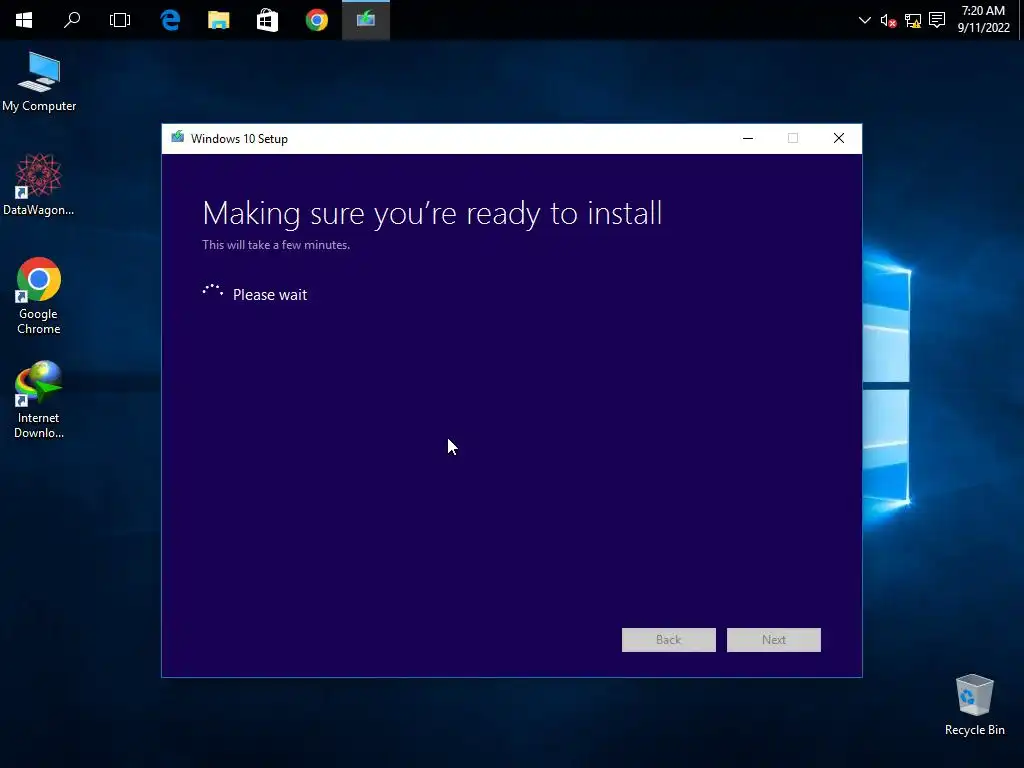Screen dimensions: 1024x768
Task: Click the Windows 10 Setup title icon
Action: point(178,138)
